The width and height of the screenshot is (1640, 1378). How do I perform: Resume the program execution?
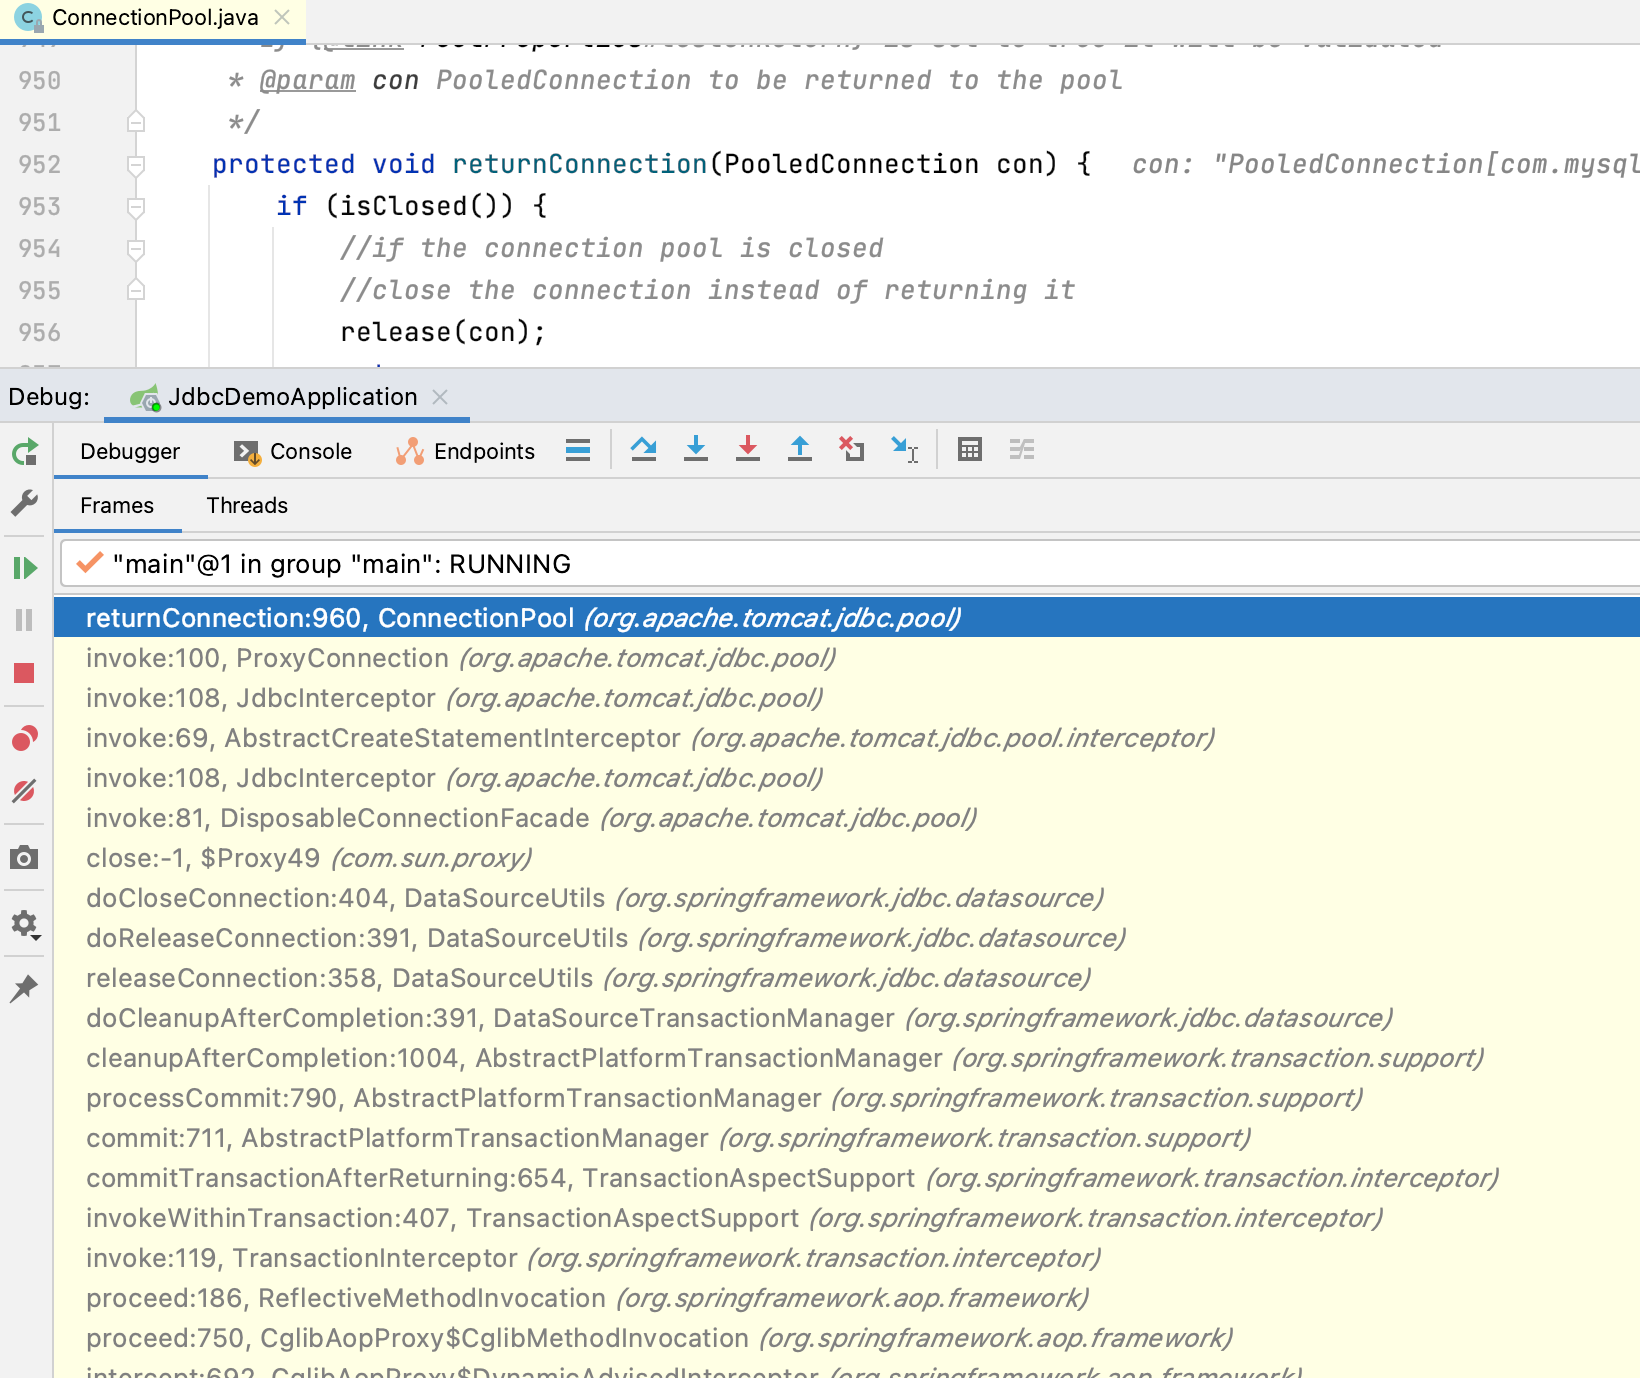[25, 568]
